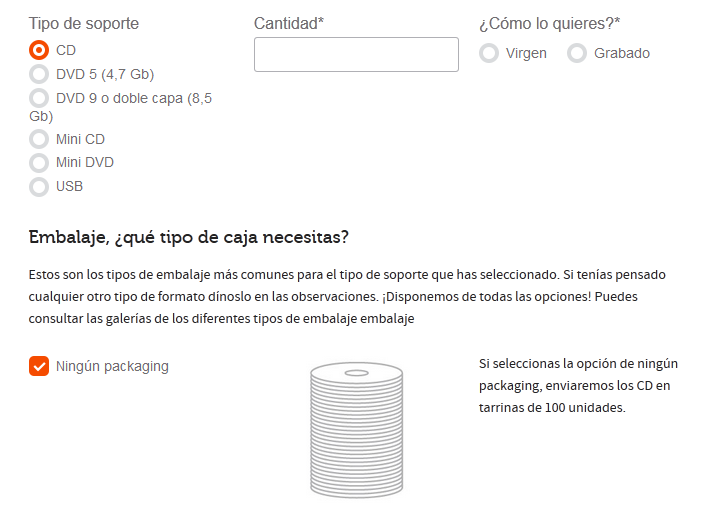Click the 'Mini DVD' label text
The width and height of the screenshot is (727, 514).
(85, 163)
